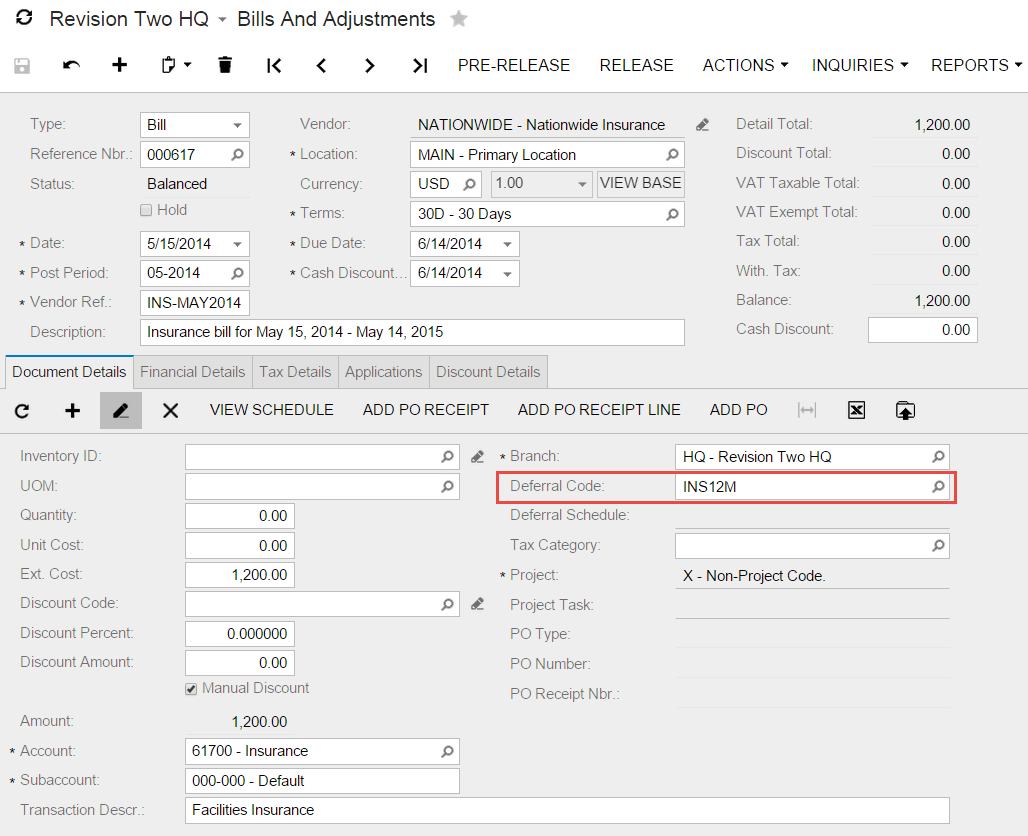Delete detail line with X icon
Image resolution: width=1028 pixels, height=836 pixels.
point(170,410)
